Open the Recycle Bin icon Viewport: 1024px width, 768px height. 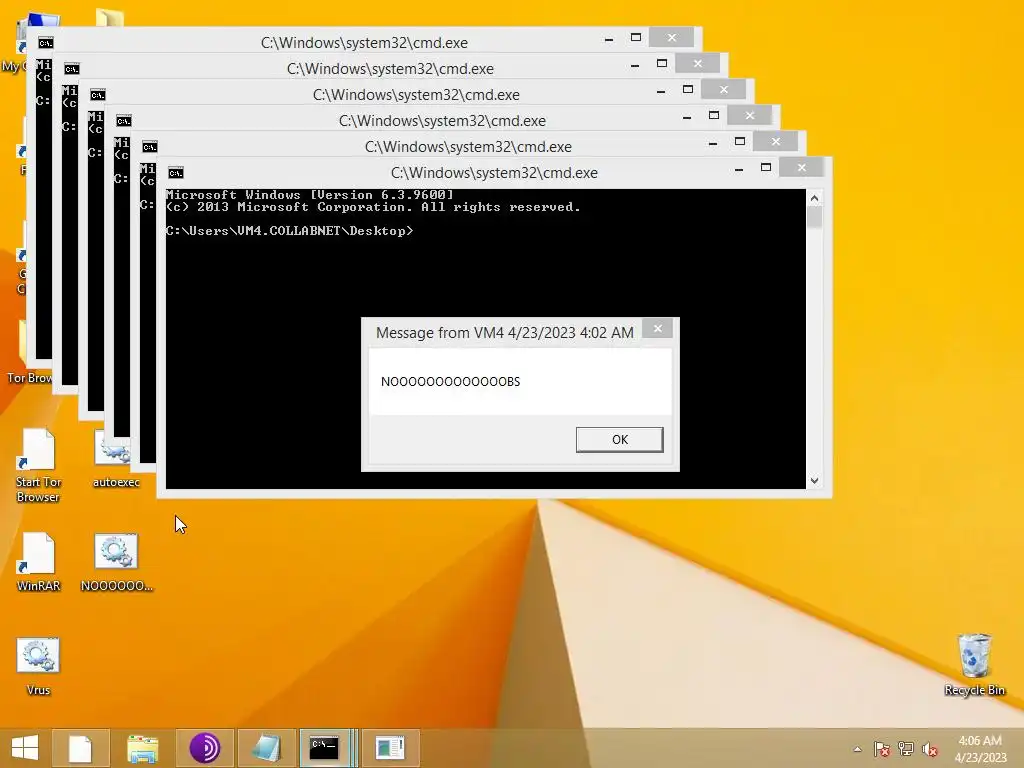coord(974,664)
